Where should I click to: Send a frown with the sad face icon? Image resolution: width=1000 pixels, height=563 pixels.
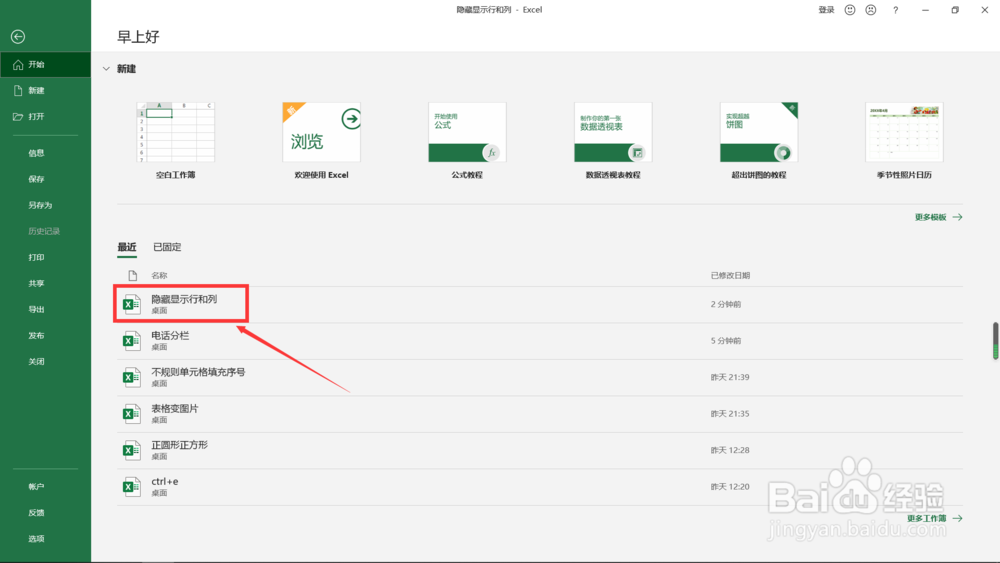(x=871, y=10)
